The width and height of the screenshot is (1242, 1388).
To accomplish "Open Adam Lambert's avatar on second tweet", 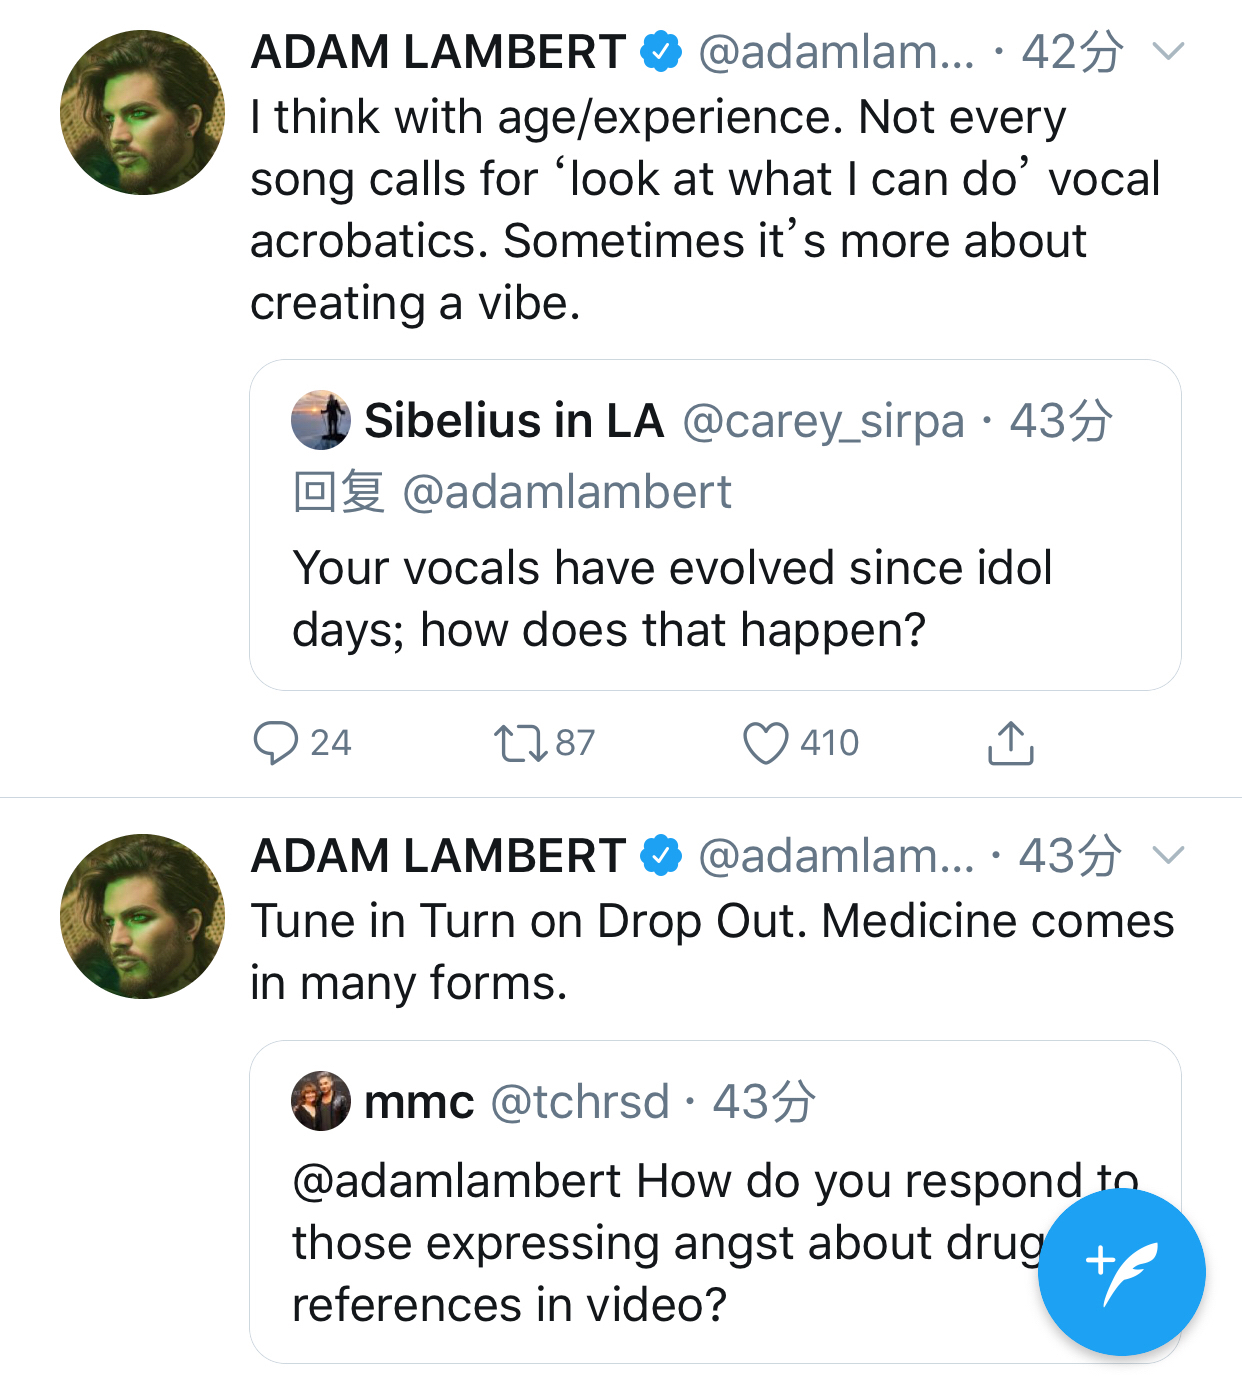I will pos(142,916).
